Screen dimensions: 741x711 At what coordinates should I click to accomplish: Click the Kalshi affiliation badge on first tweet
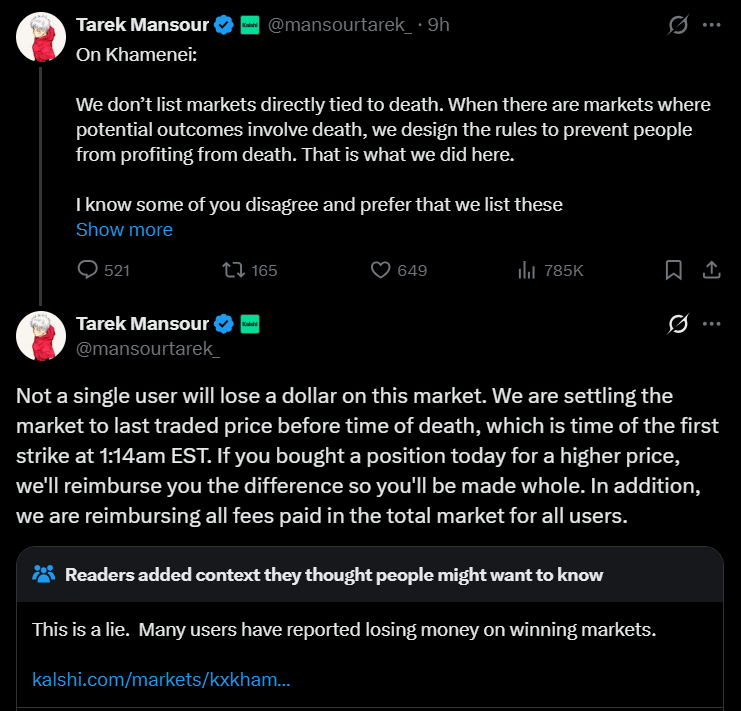coord(250,25)
